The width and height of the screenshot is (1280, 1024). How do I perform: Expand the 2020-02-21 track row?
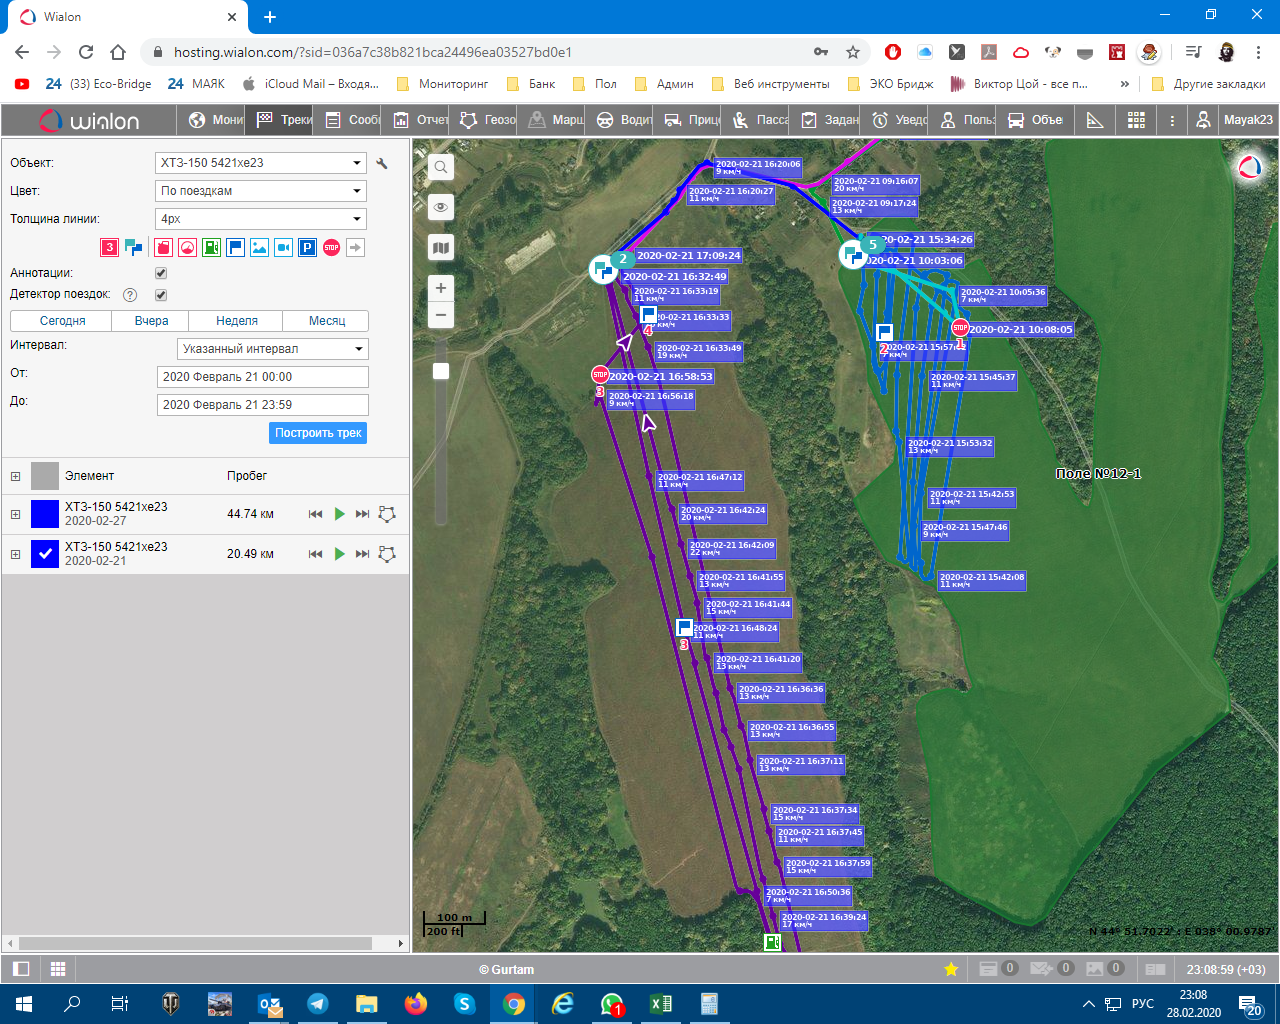click(15, 554)
